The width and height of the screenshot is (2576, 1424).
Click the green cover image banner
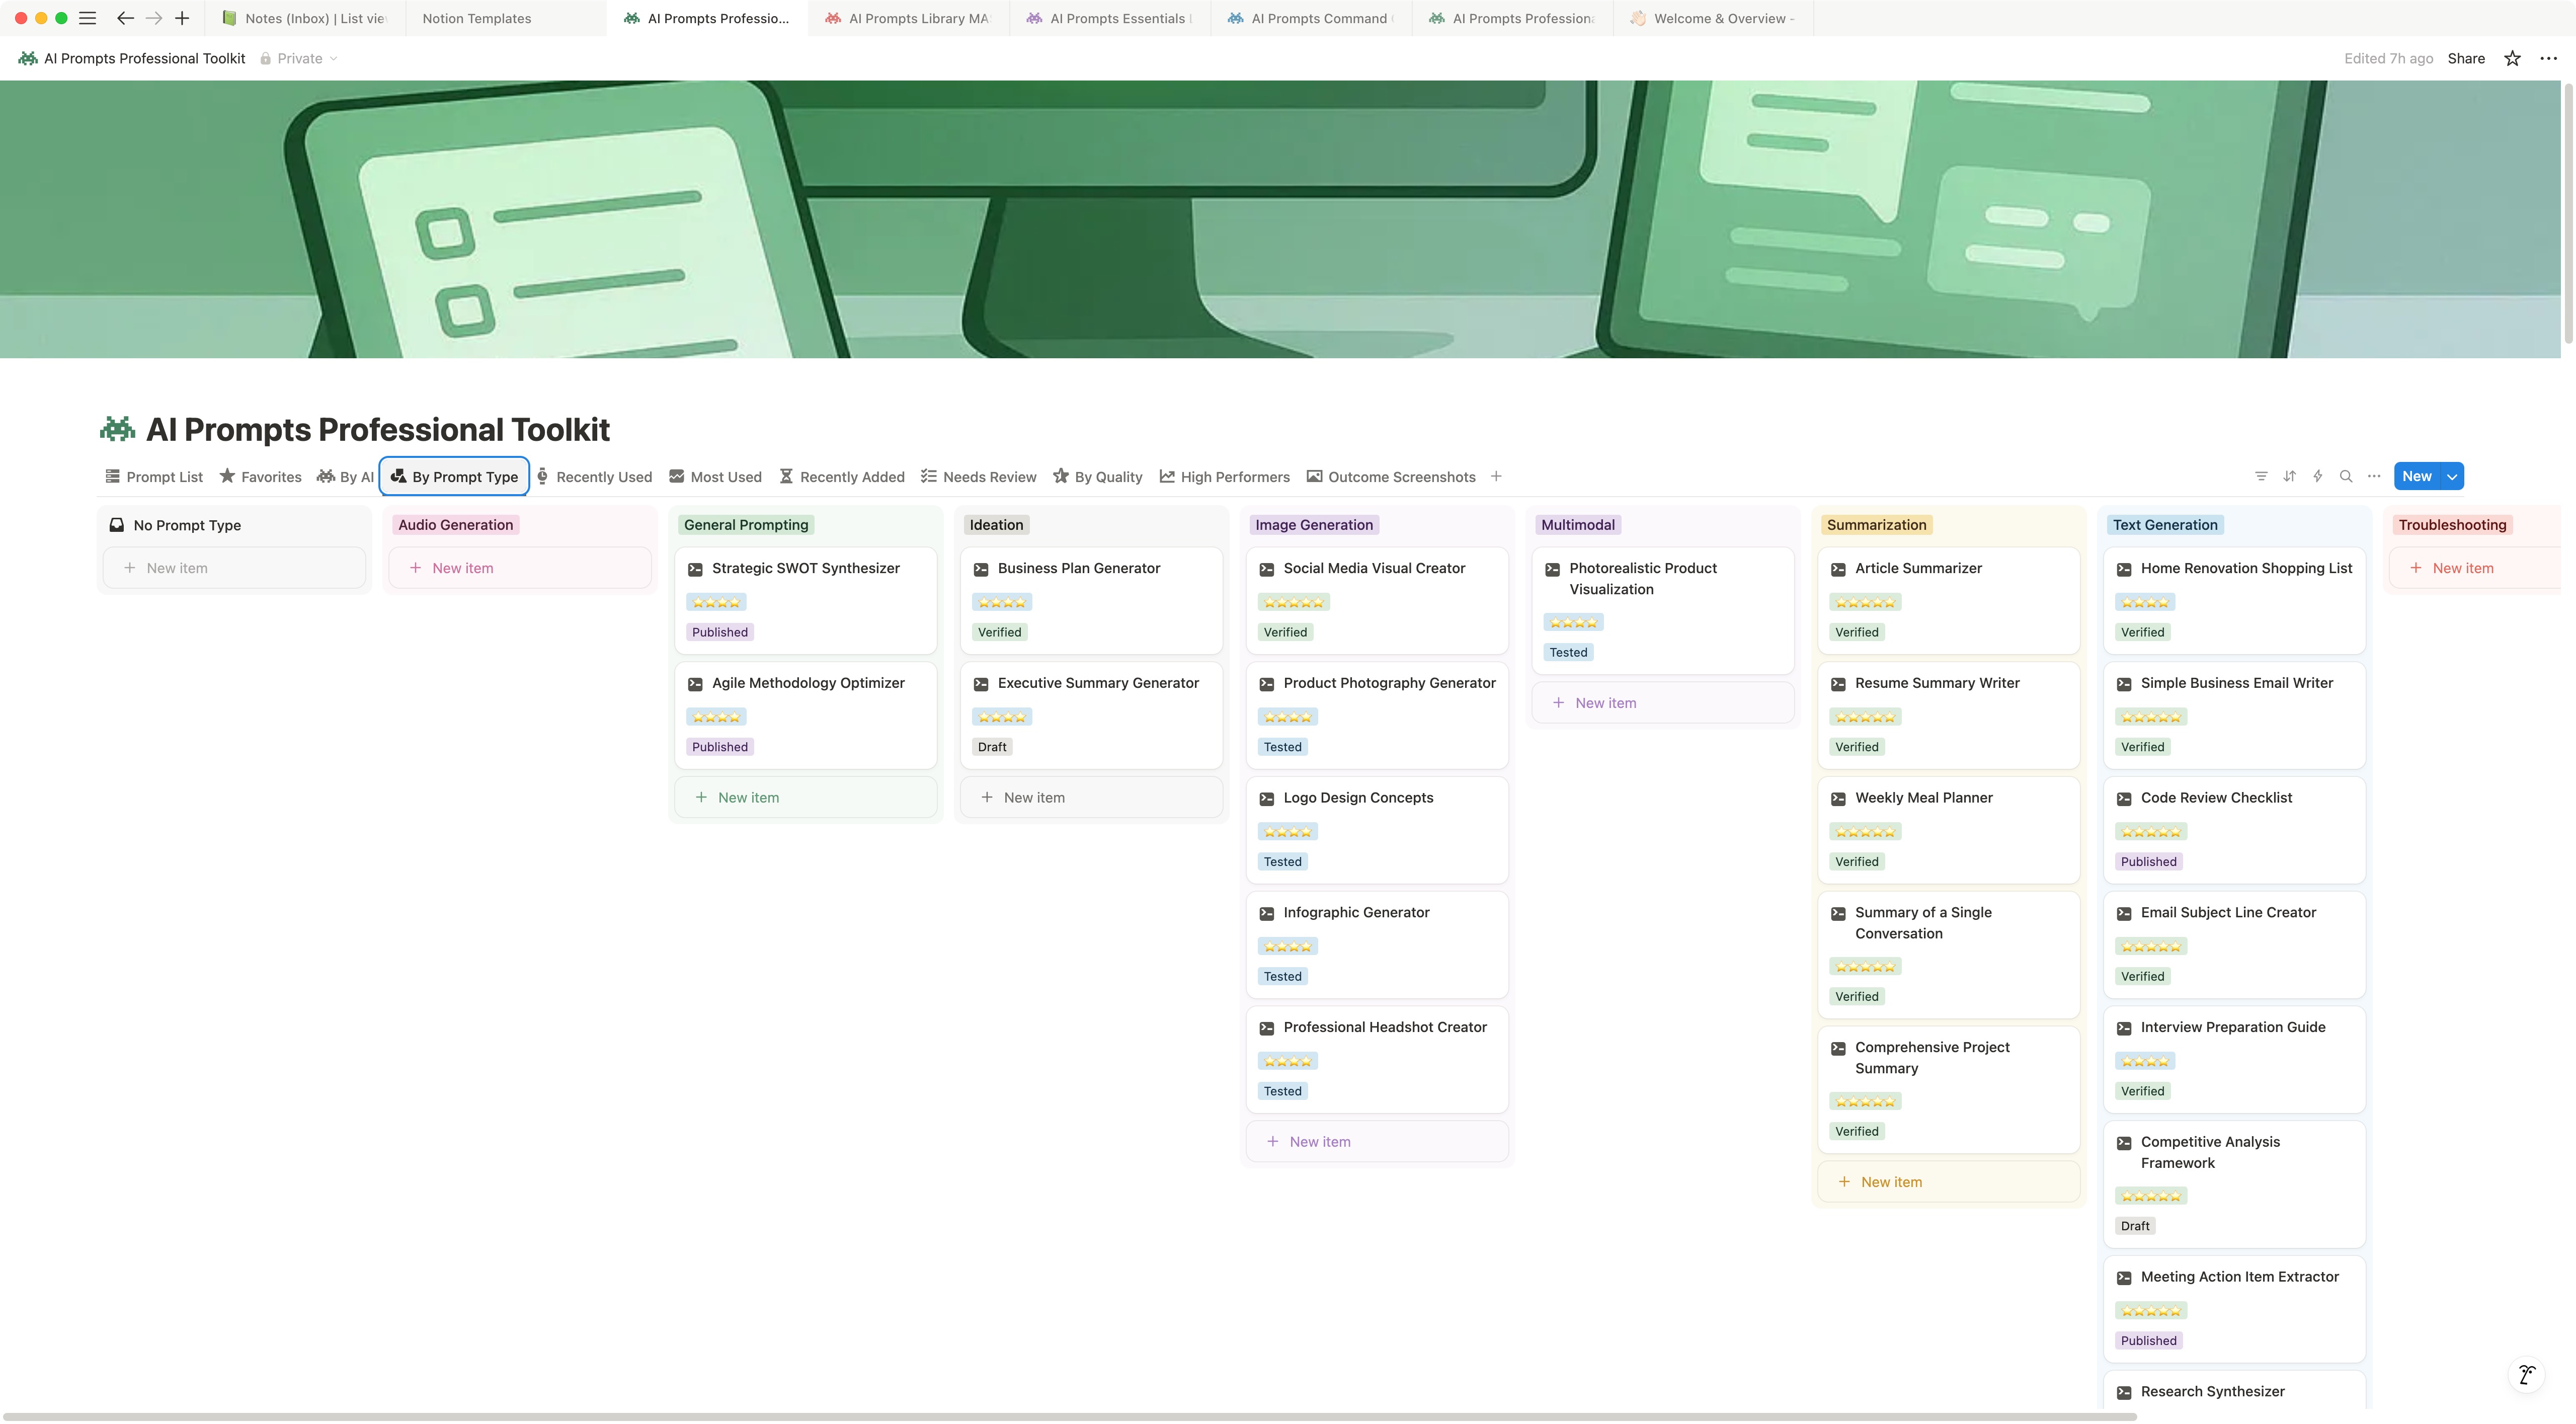[1280, 219]
